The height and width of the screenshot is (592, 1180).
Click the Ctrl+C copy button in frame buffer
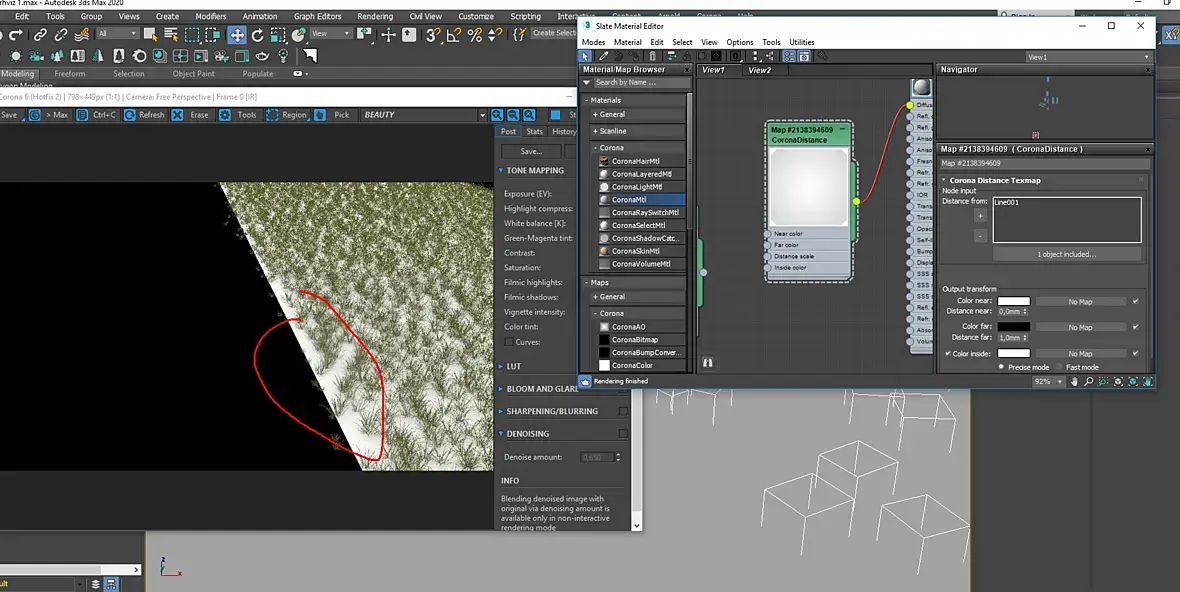pos(96,115)
